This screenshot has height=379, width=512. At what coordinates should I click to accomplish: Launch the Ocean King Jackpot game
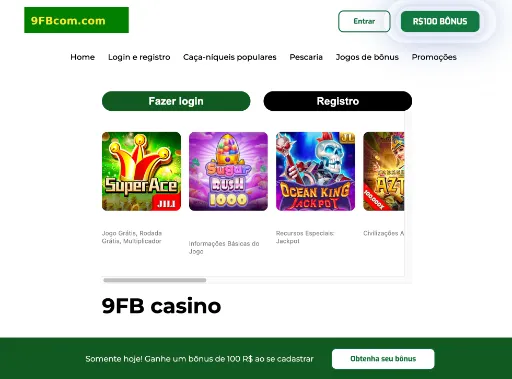(315, 171)
